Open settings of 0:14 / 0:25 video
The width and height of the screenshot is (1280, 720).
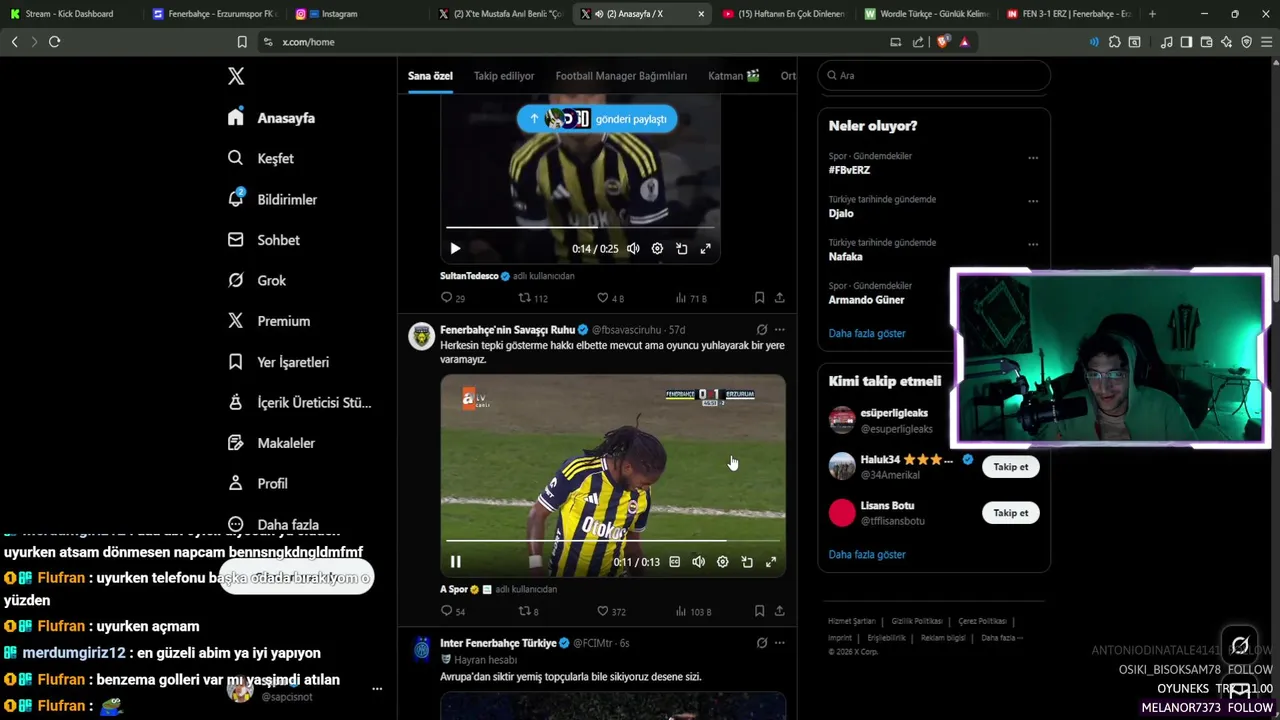(657, 249)
